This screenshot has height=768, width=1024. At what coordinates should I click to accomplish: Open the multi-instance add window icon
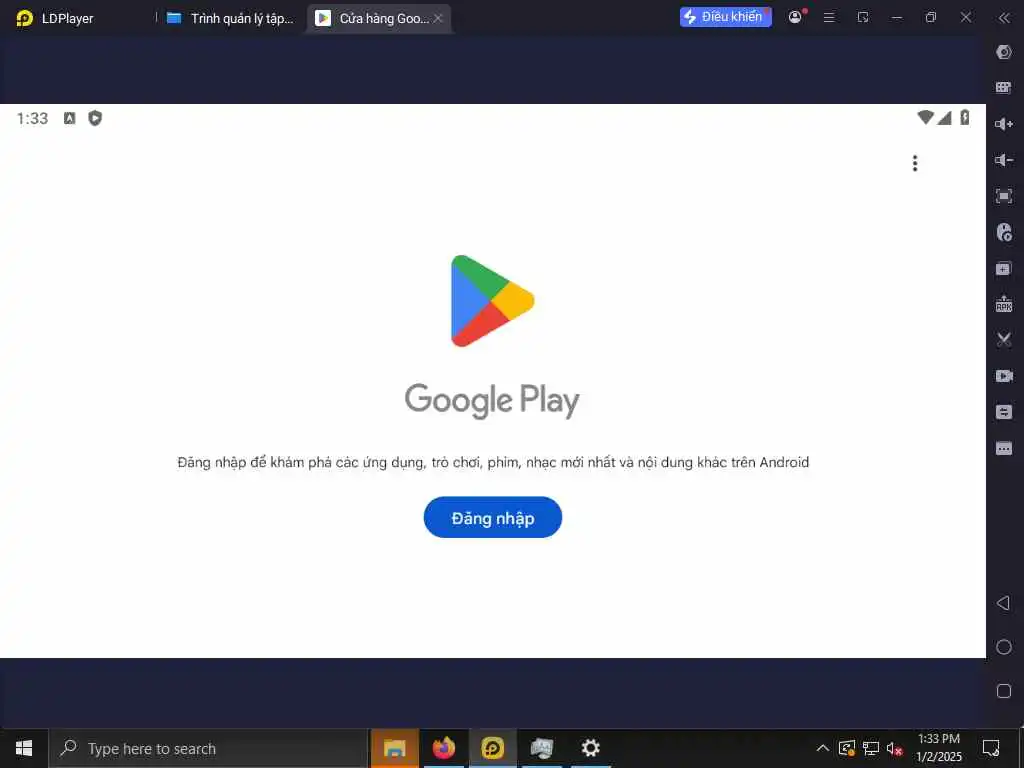[1004, 268]
